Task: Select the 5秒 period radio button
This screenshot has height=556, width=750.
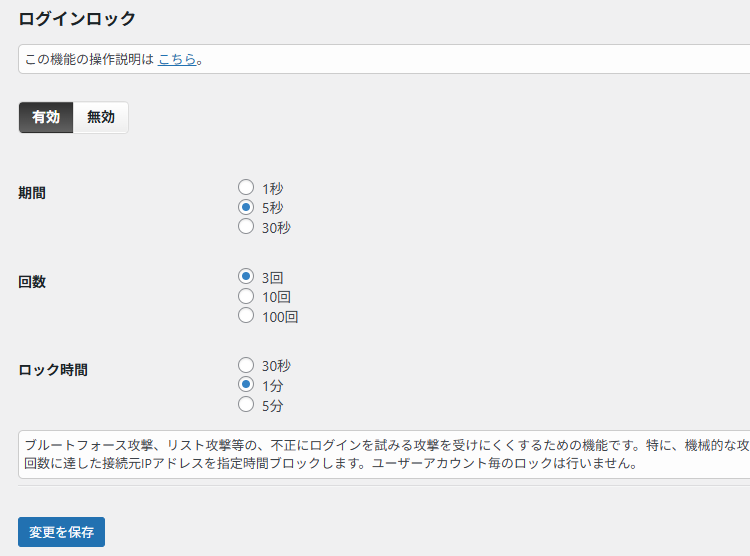Action: tap(246, 207)
